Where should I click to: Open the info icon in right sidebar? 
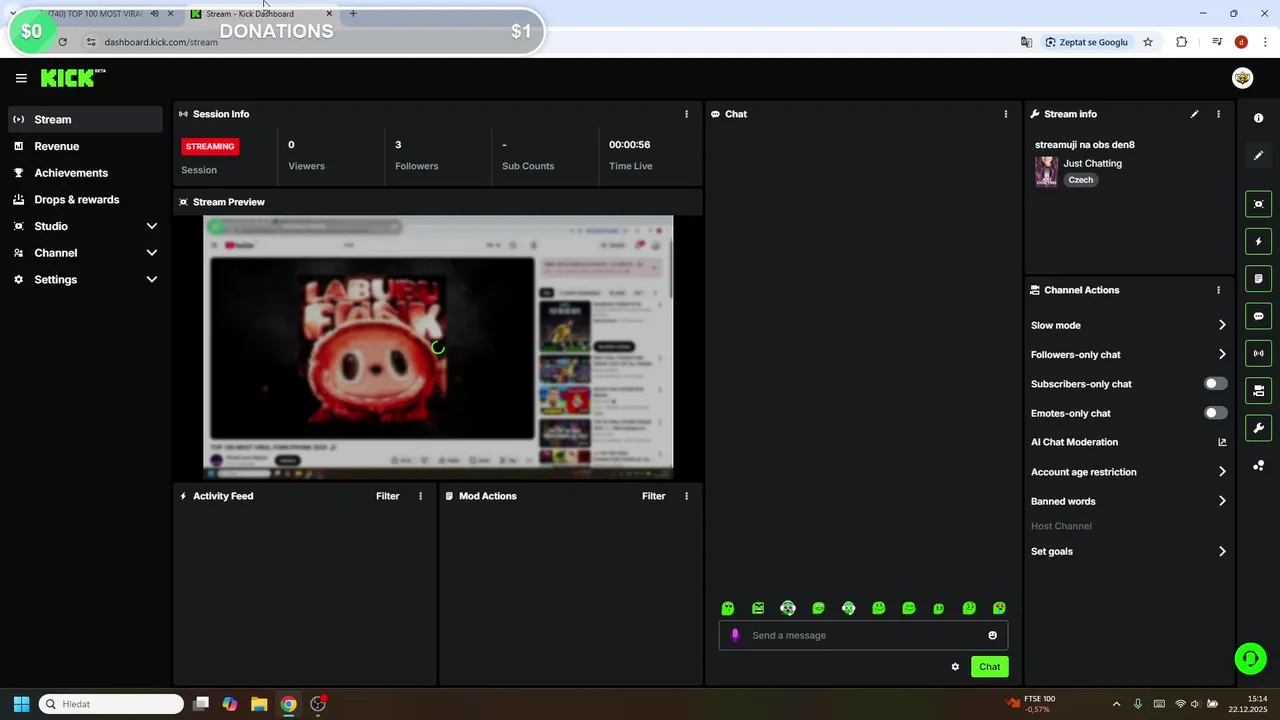(1258, 118)
